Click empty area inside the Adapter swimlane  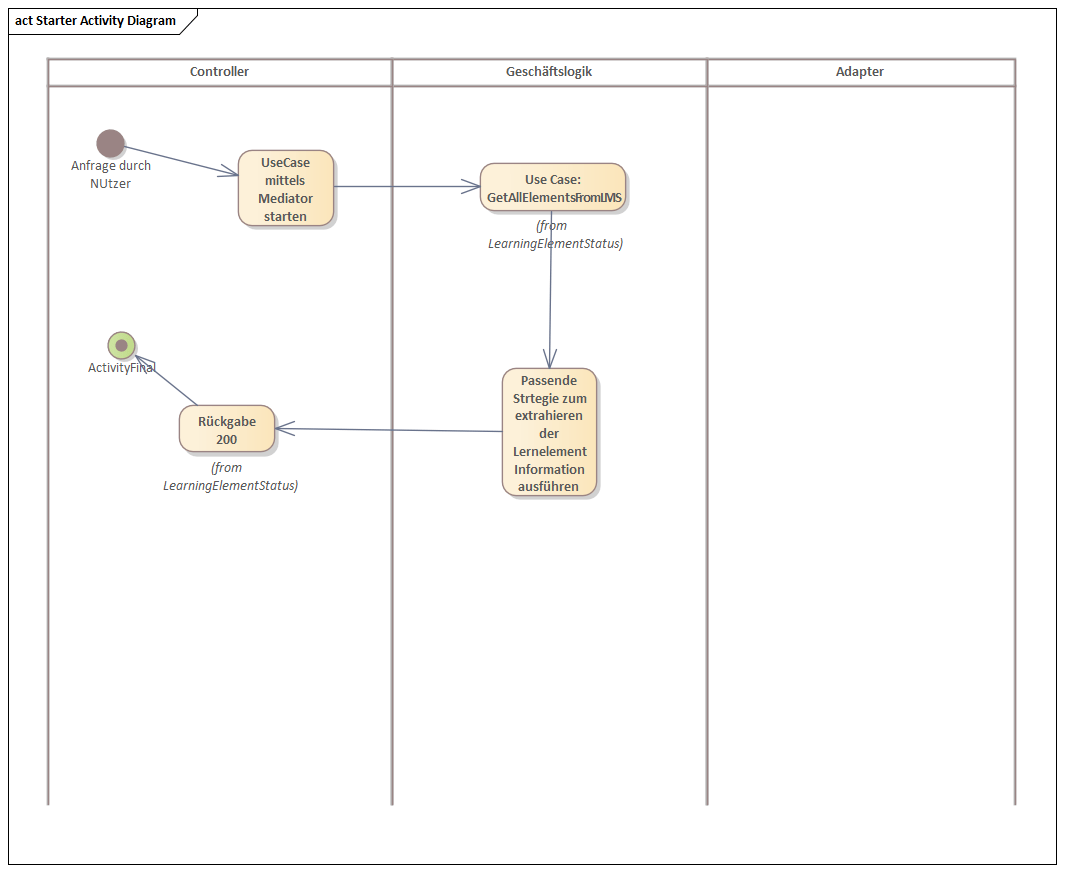pyautogui.click(x=860, y=450)
